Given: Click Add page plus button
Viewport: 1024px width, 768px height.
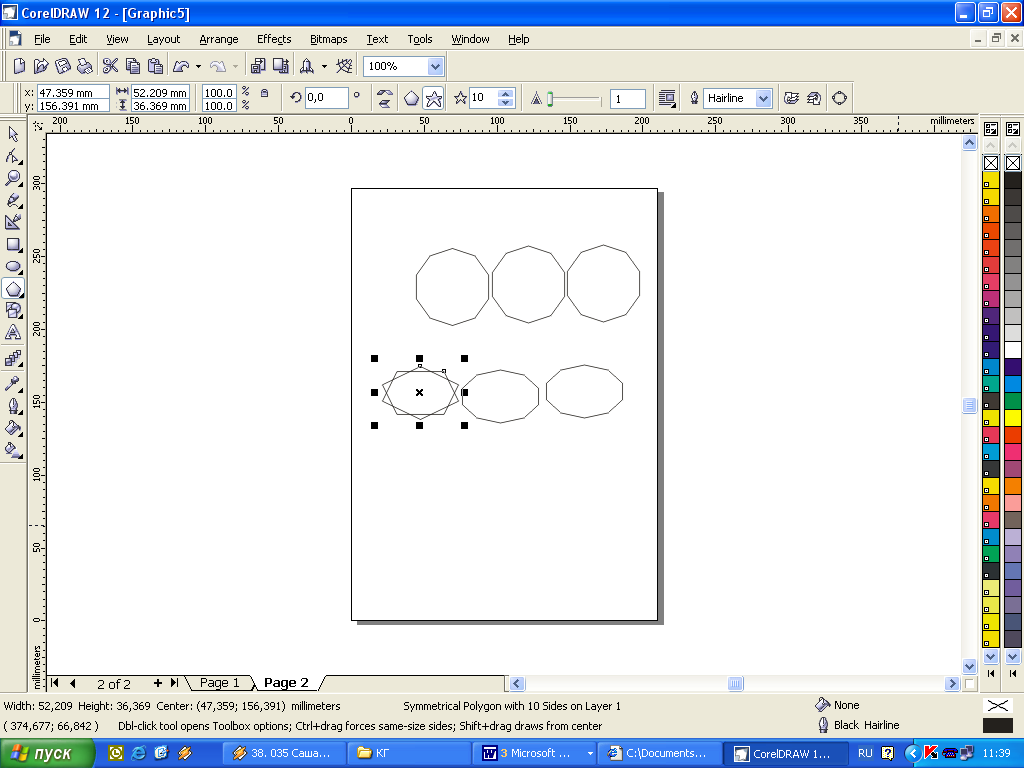Looking at the screenshot, I should pos(157,683).
